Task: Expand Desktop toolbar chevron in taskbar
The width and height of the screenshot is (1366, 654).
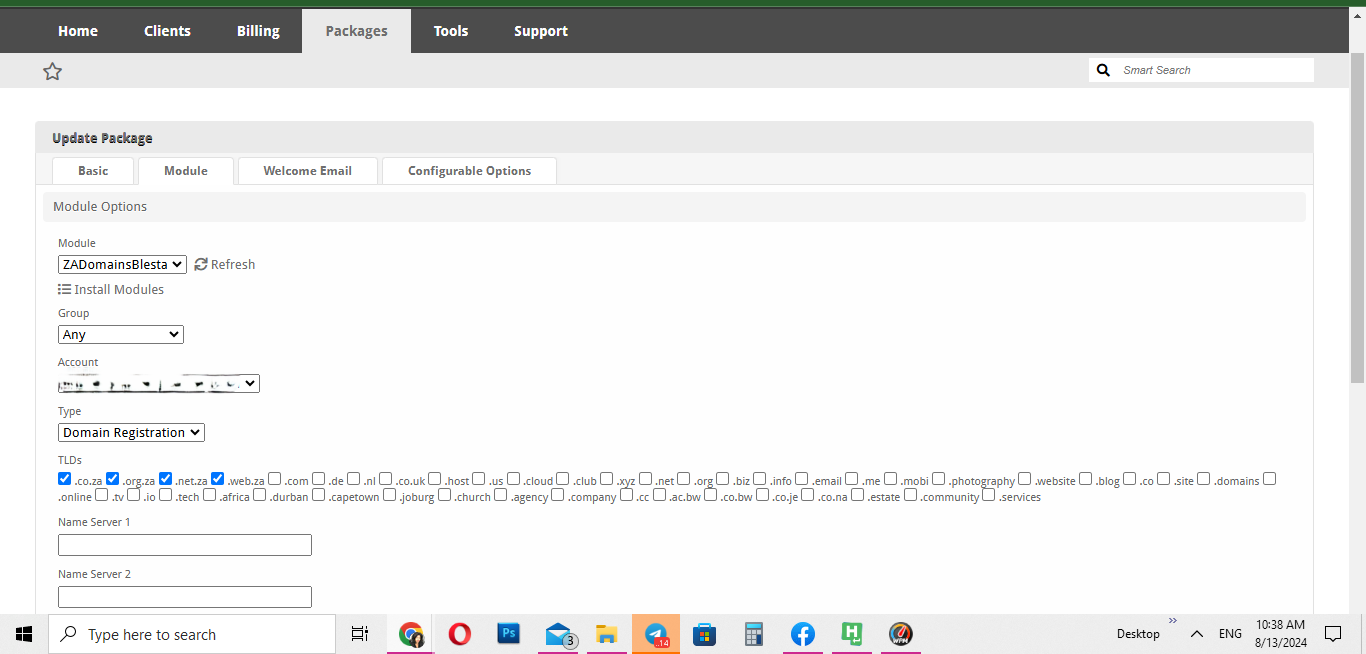Action: click(1173, 621)
